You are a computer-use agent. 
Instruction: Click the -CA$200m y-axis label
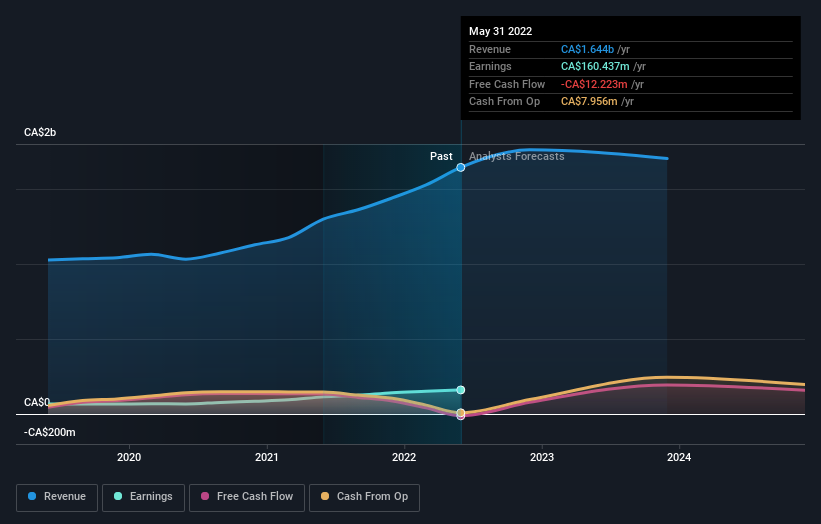tap(50, 432)
